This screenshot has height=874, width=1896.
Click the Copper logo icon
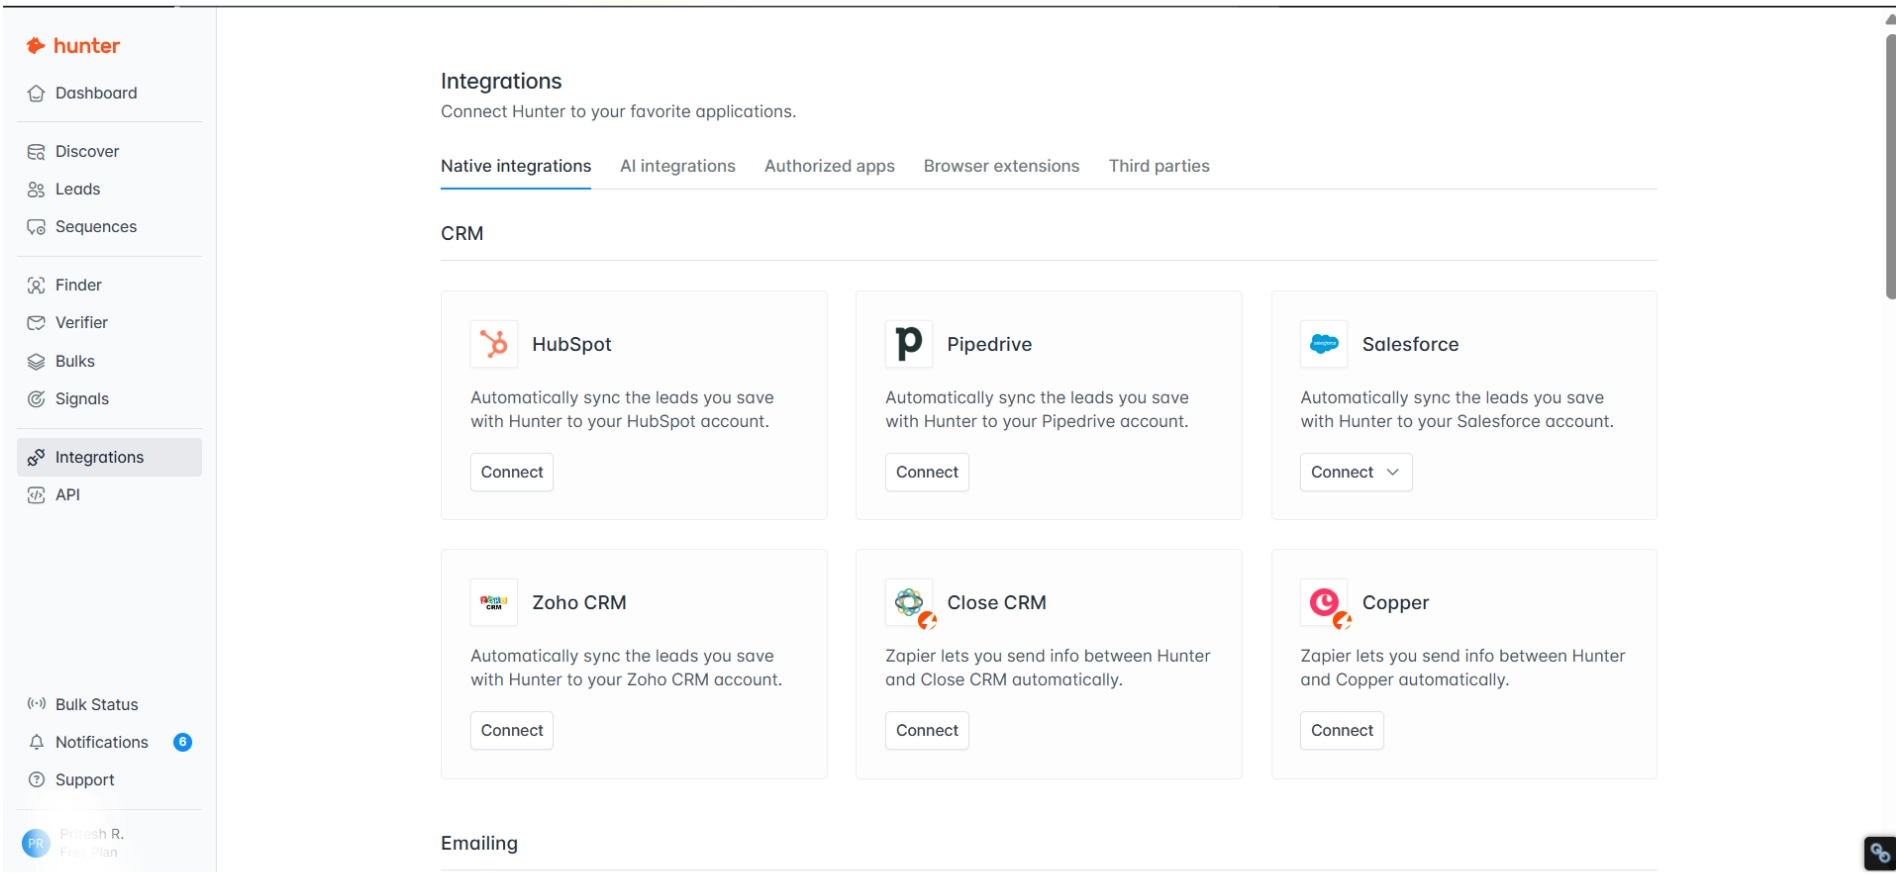[1324, 602]
